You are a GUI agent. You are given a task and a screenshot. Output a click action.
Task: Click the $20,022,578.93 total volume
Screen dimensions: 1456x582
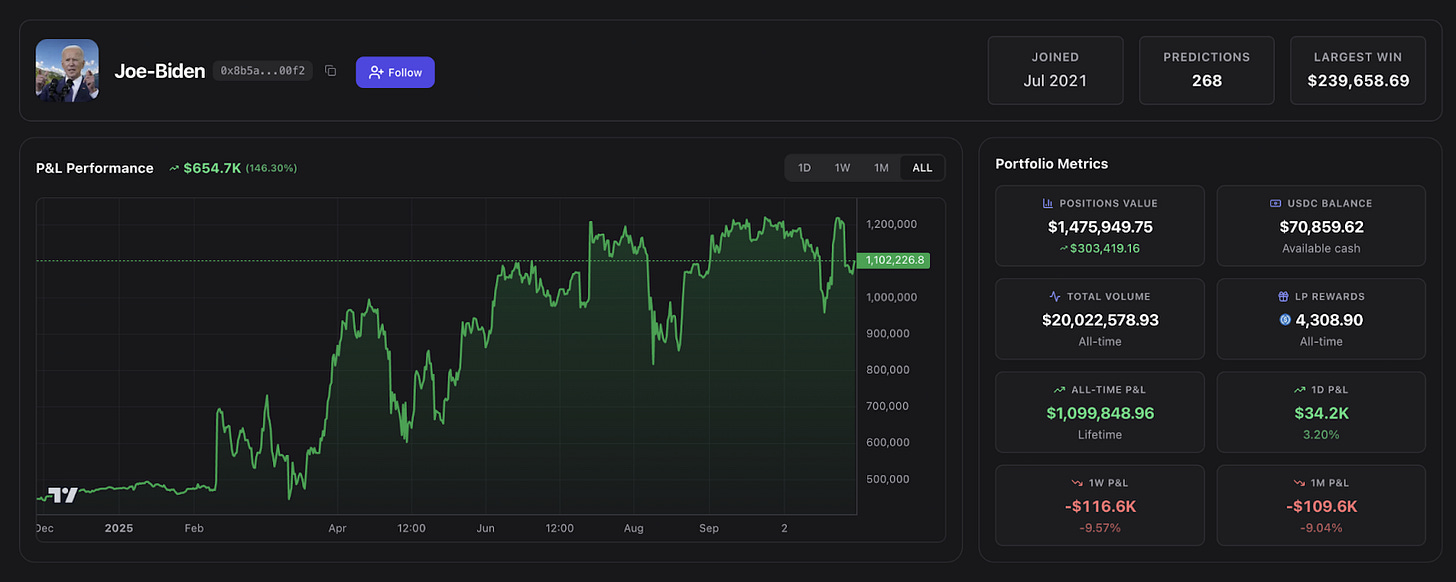coord(1100,320)
